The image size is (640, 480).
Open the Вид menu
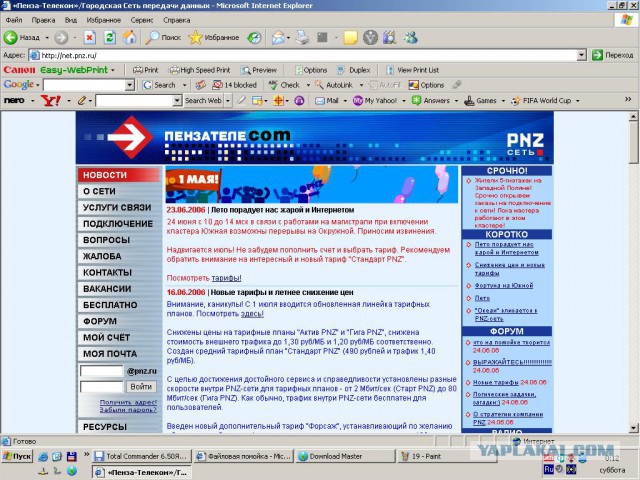click(x=71, y=20)
